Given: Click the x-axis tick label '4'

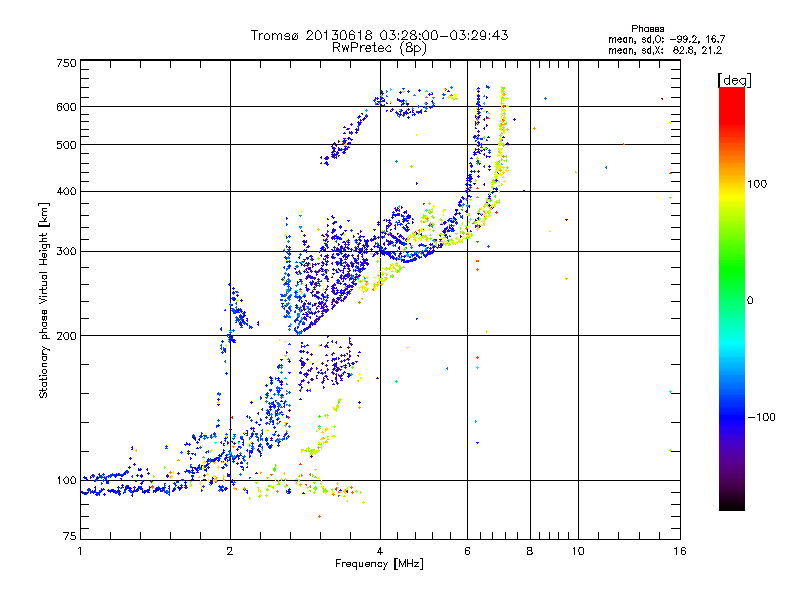Looking at the screenshot, I should (380, 551).
